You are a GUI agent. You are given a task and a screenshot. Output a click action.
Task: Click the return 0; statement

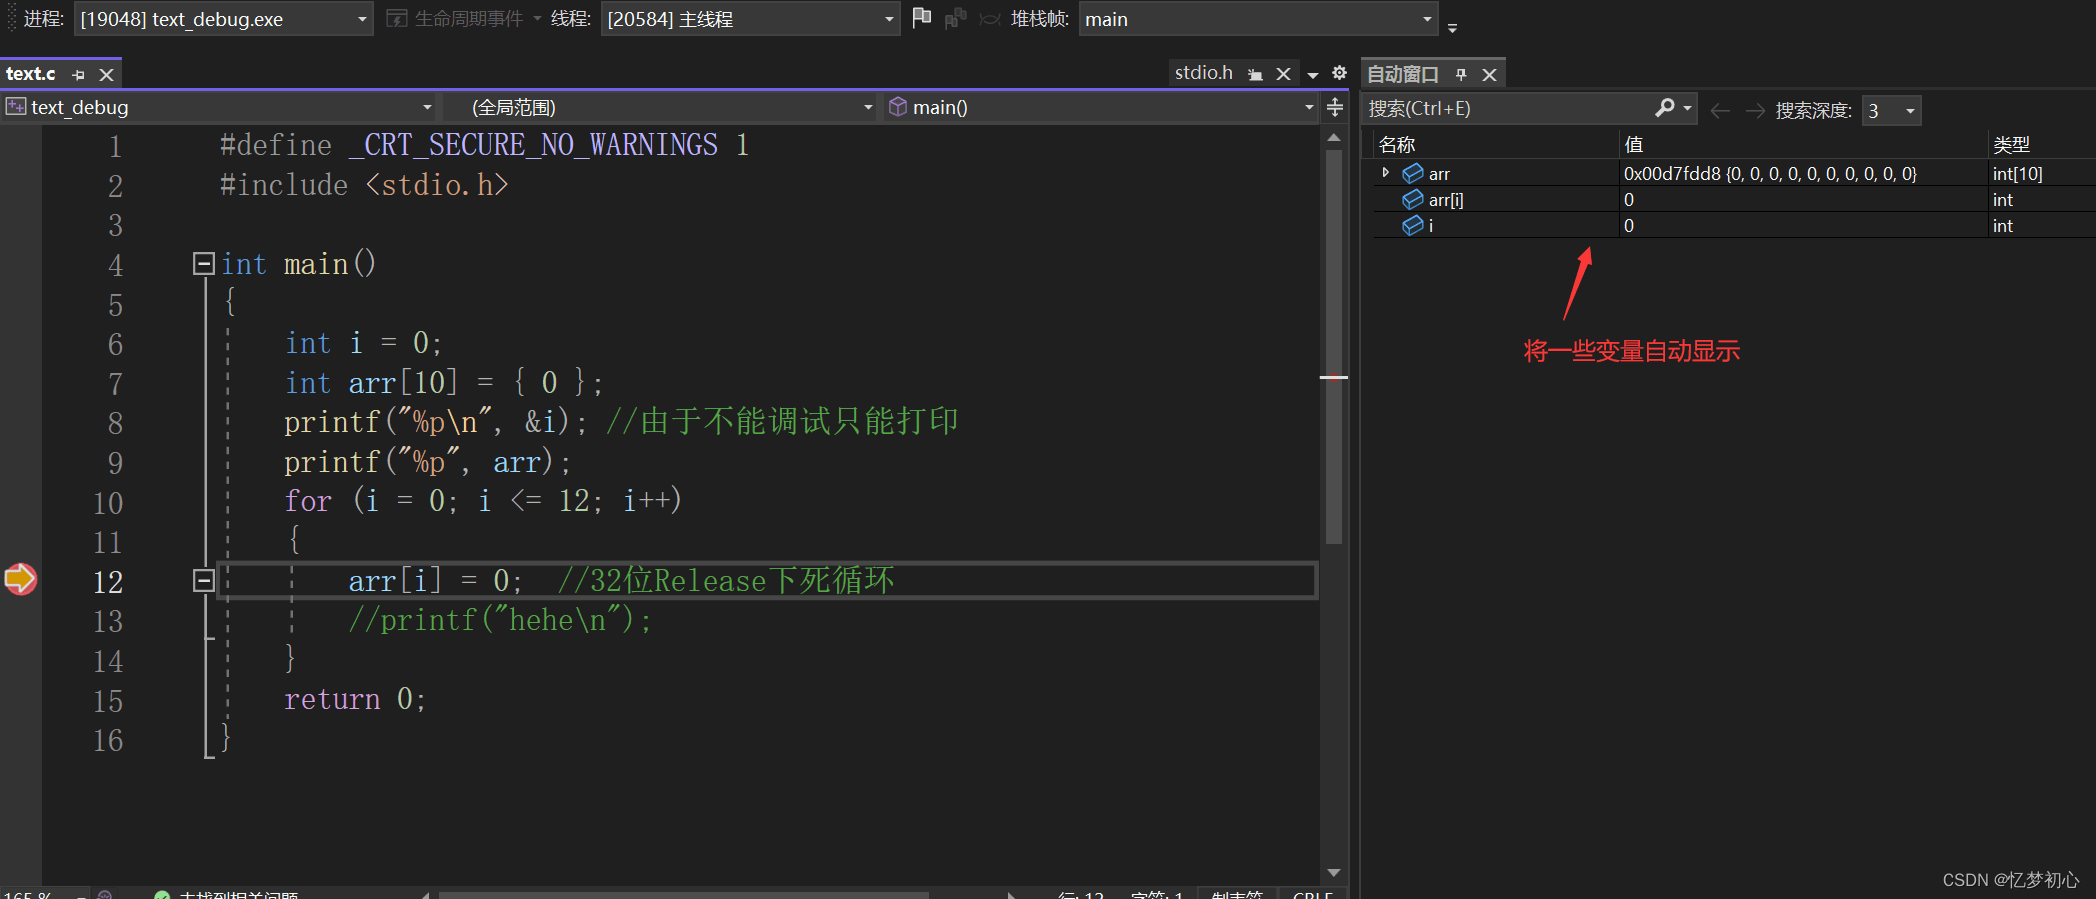[x=355, y=698]
